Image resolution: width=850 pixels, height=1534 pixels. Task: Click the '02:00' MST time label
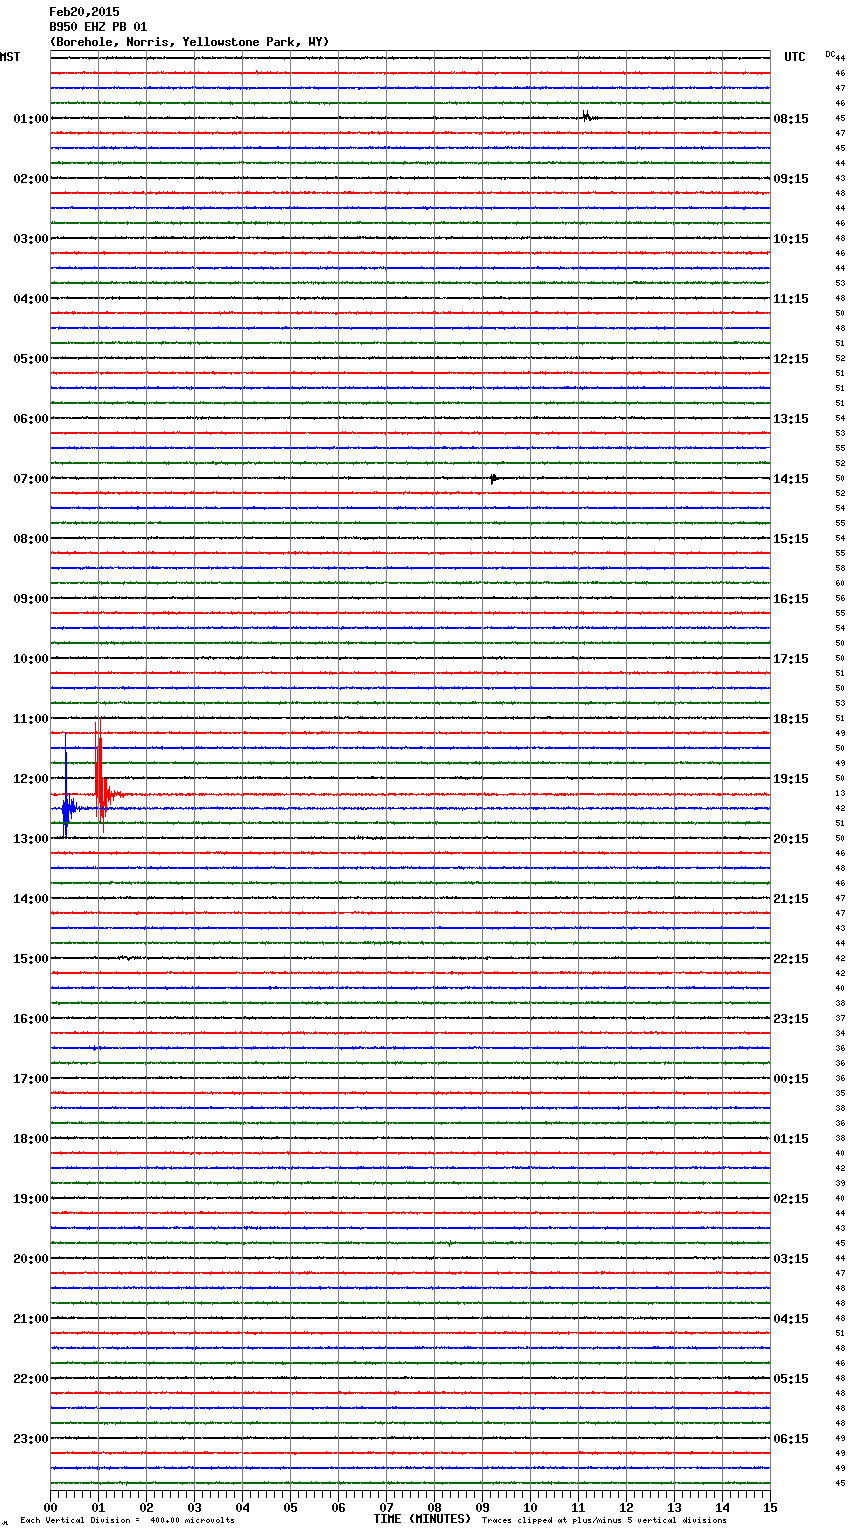31,179
